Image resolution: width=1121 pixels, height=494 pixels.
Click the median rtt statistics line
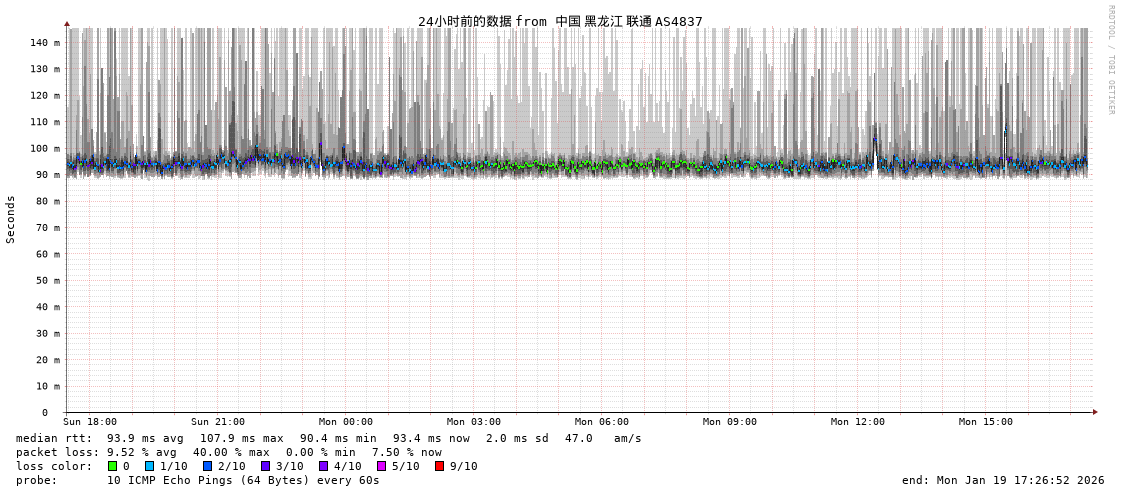pos(328,438)
